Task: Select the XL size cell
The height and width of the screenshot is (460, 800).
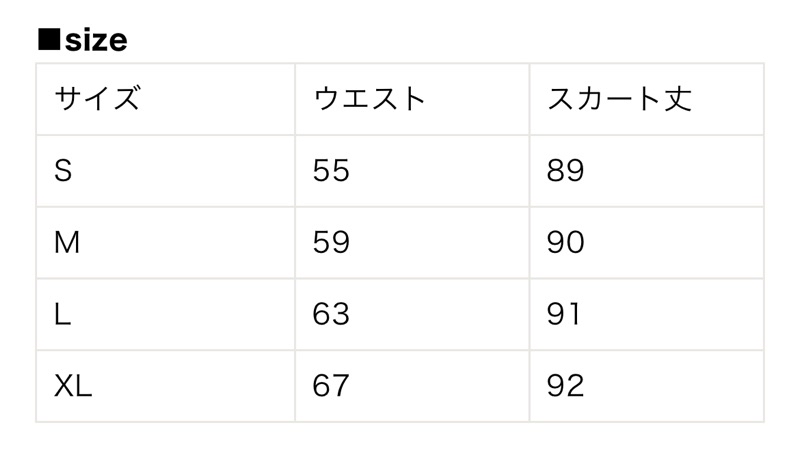Action: click(x=165, y=386)
